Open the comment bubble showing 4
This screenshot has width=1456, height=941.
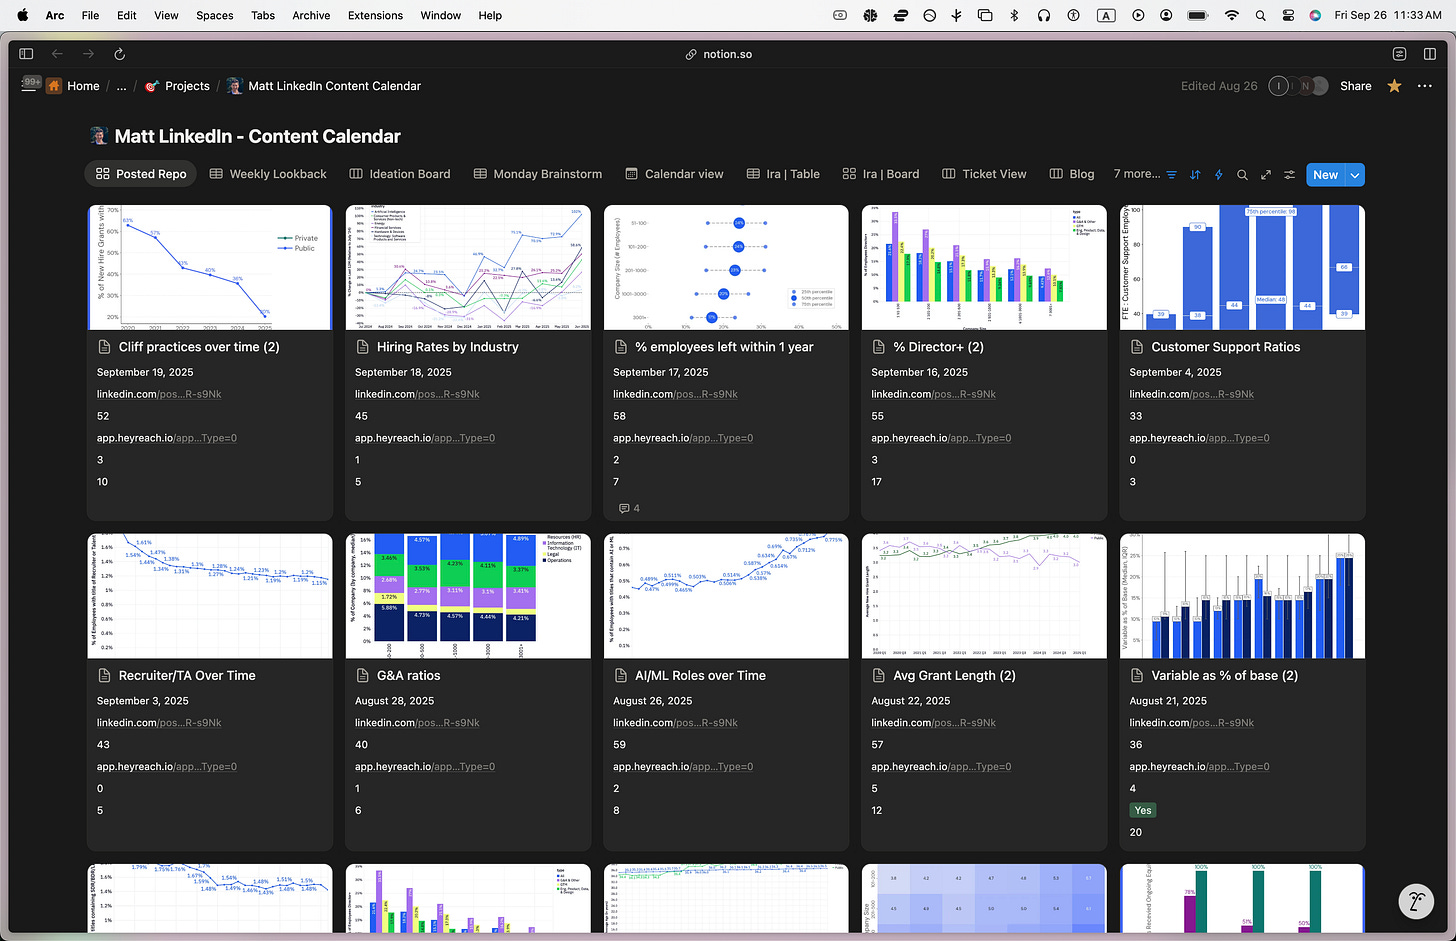pos(629,508)
